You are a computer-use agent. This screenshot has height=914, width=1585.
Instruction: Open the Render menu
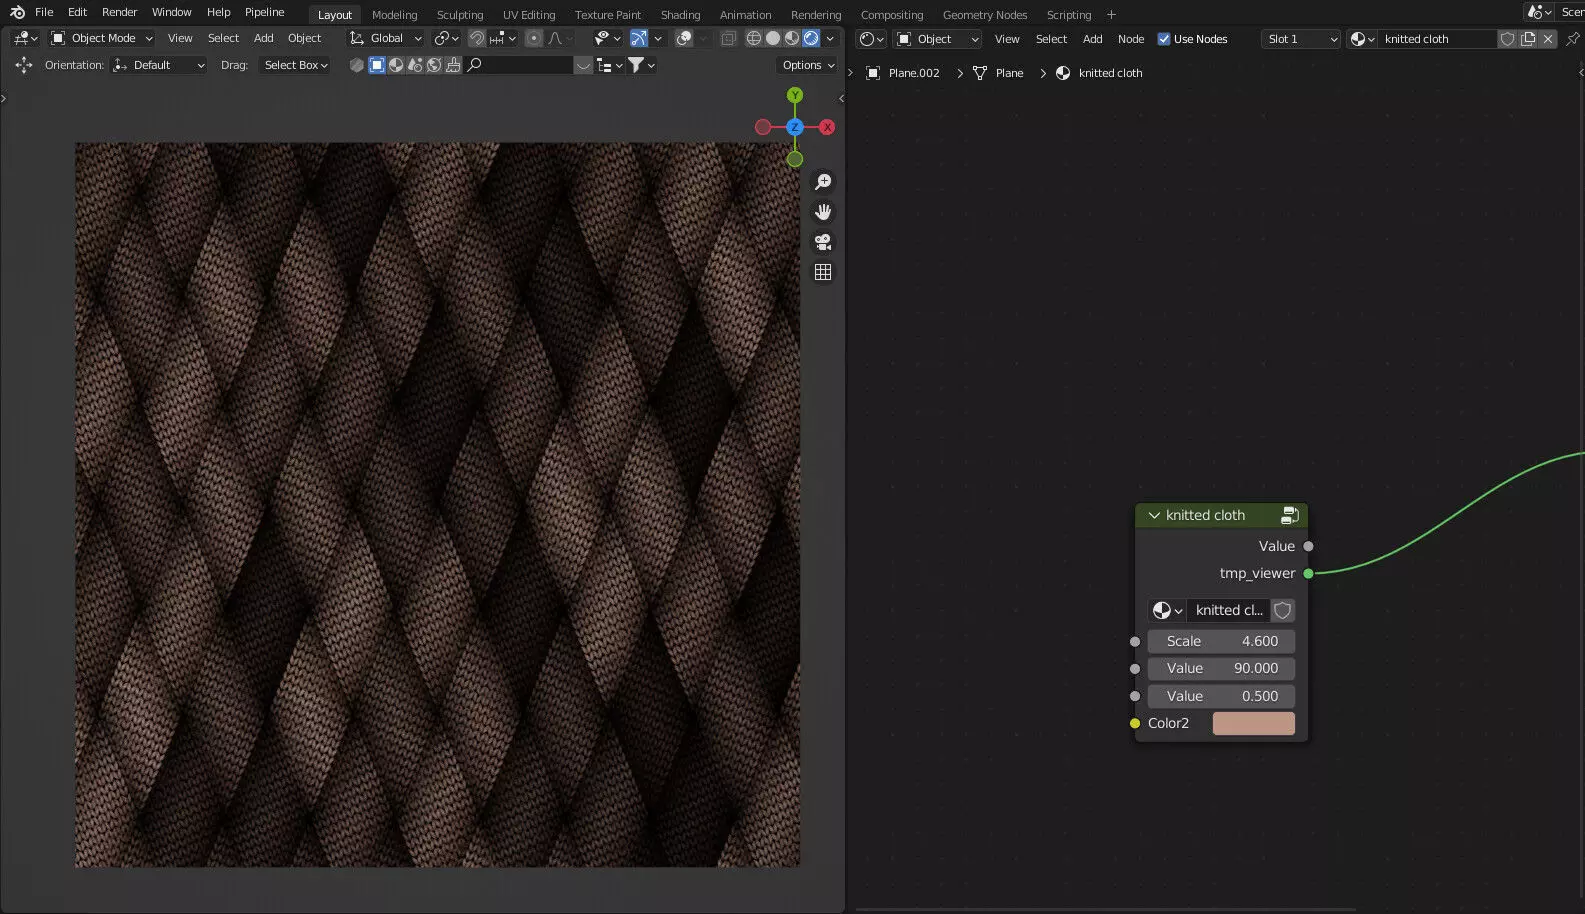(119, 12)
